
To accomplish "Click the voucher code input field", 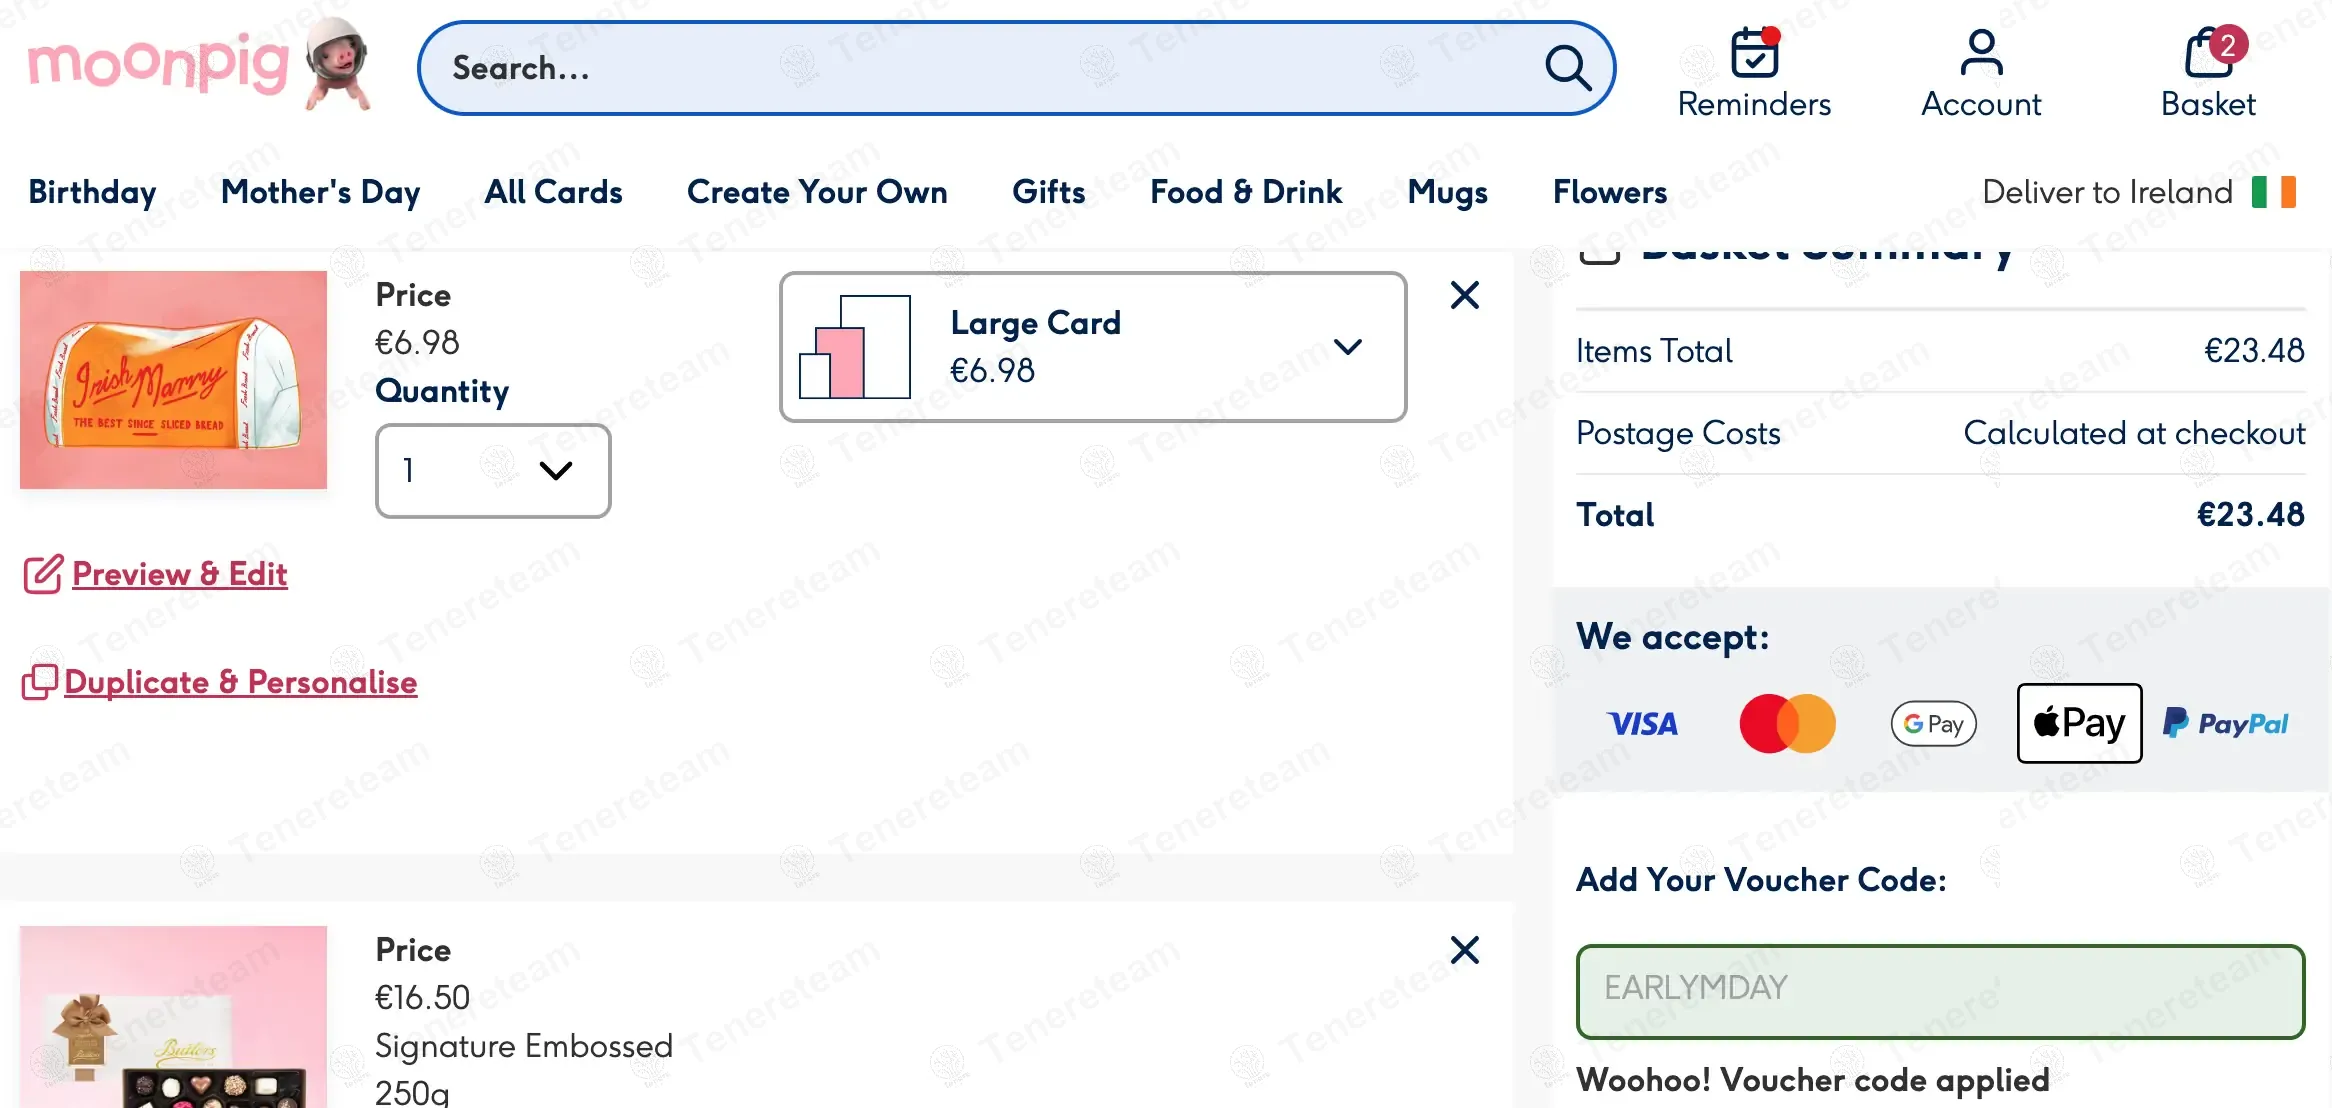I will (x=1940, y=991).
